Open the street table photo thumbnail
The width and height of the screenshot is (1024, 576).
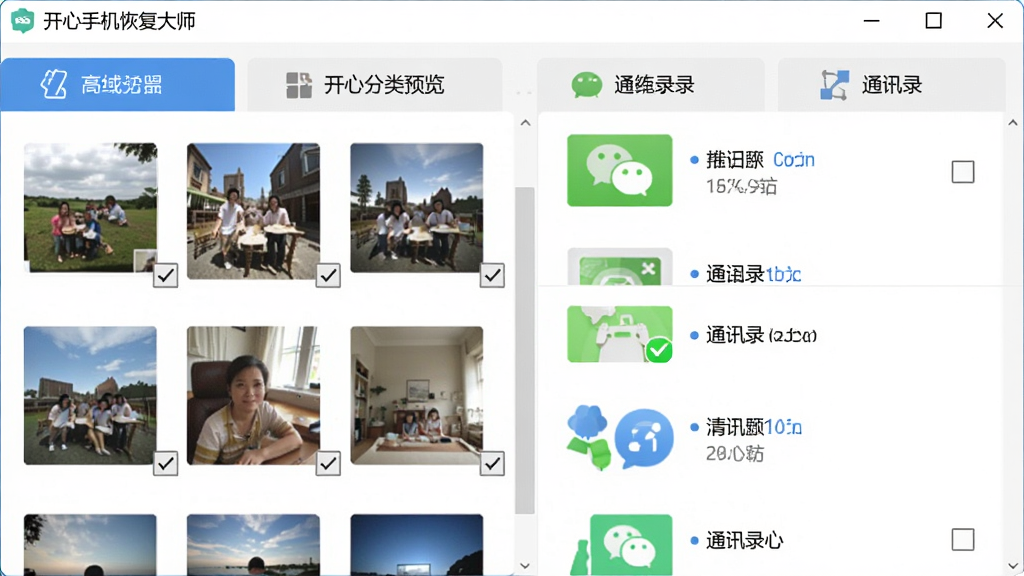[253, 211]
